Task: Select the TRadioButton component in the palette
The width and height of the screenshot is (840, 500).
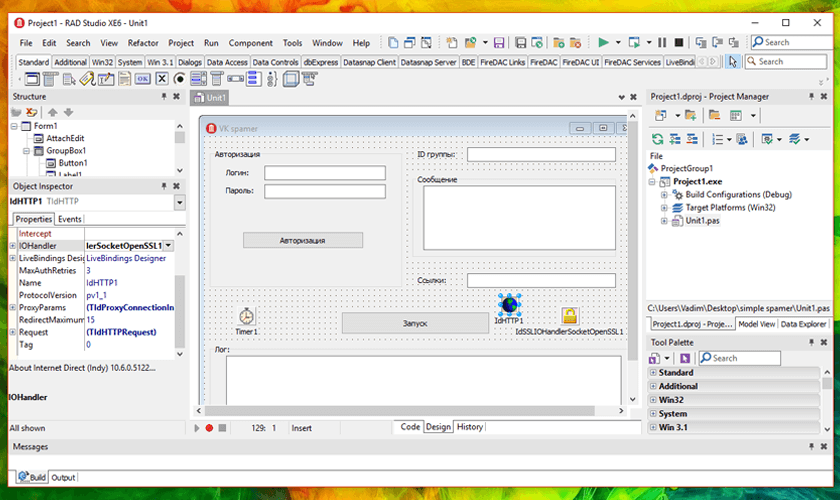Action: point(179,79)
